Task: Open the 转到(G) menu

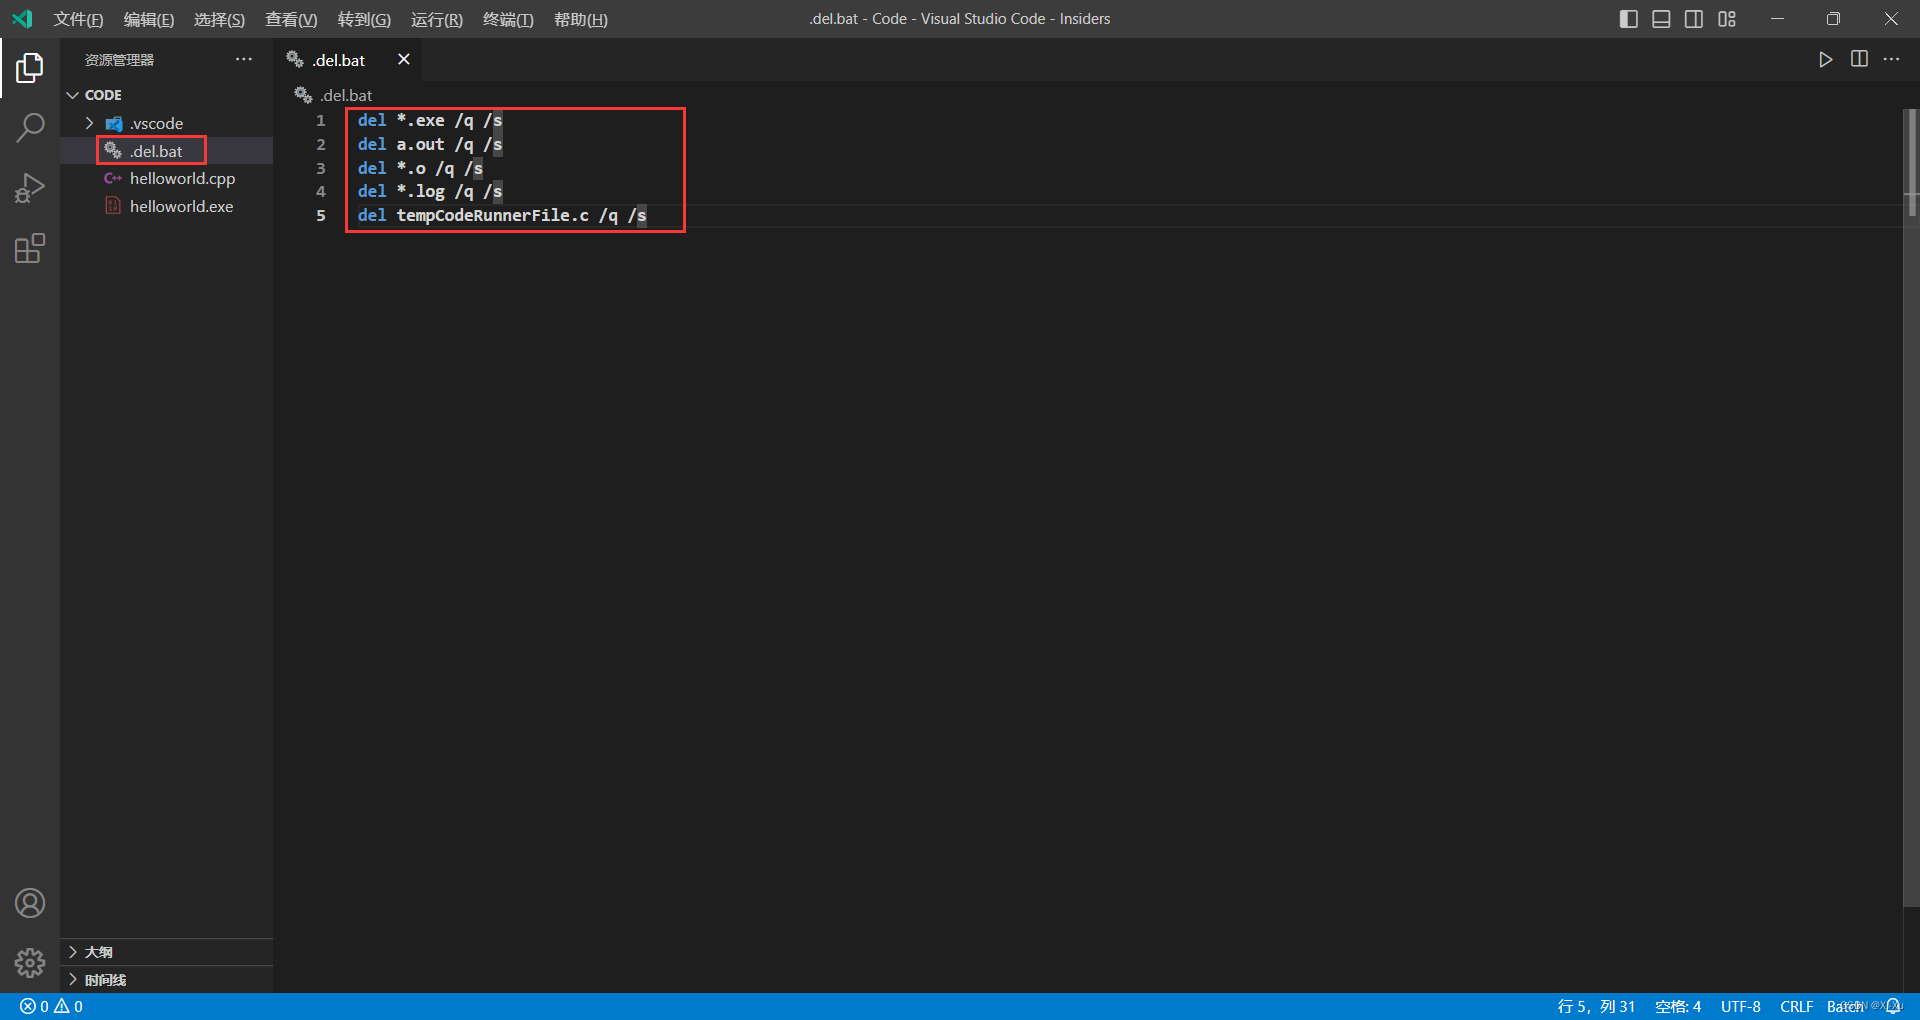Action: click(x=364, y=20)
